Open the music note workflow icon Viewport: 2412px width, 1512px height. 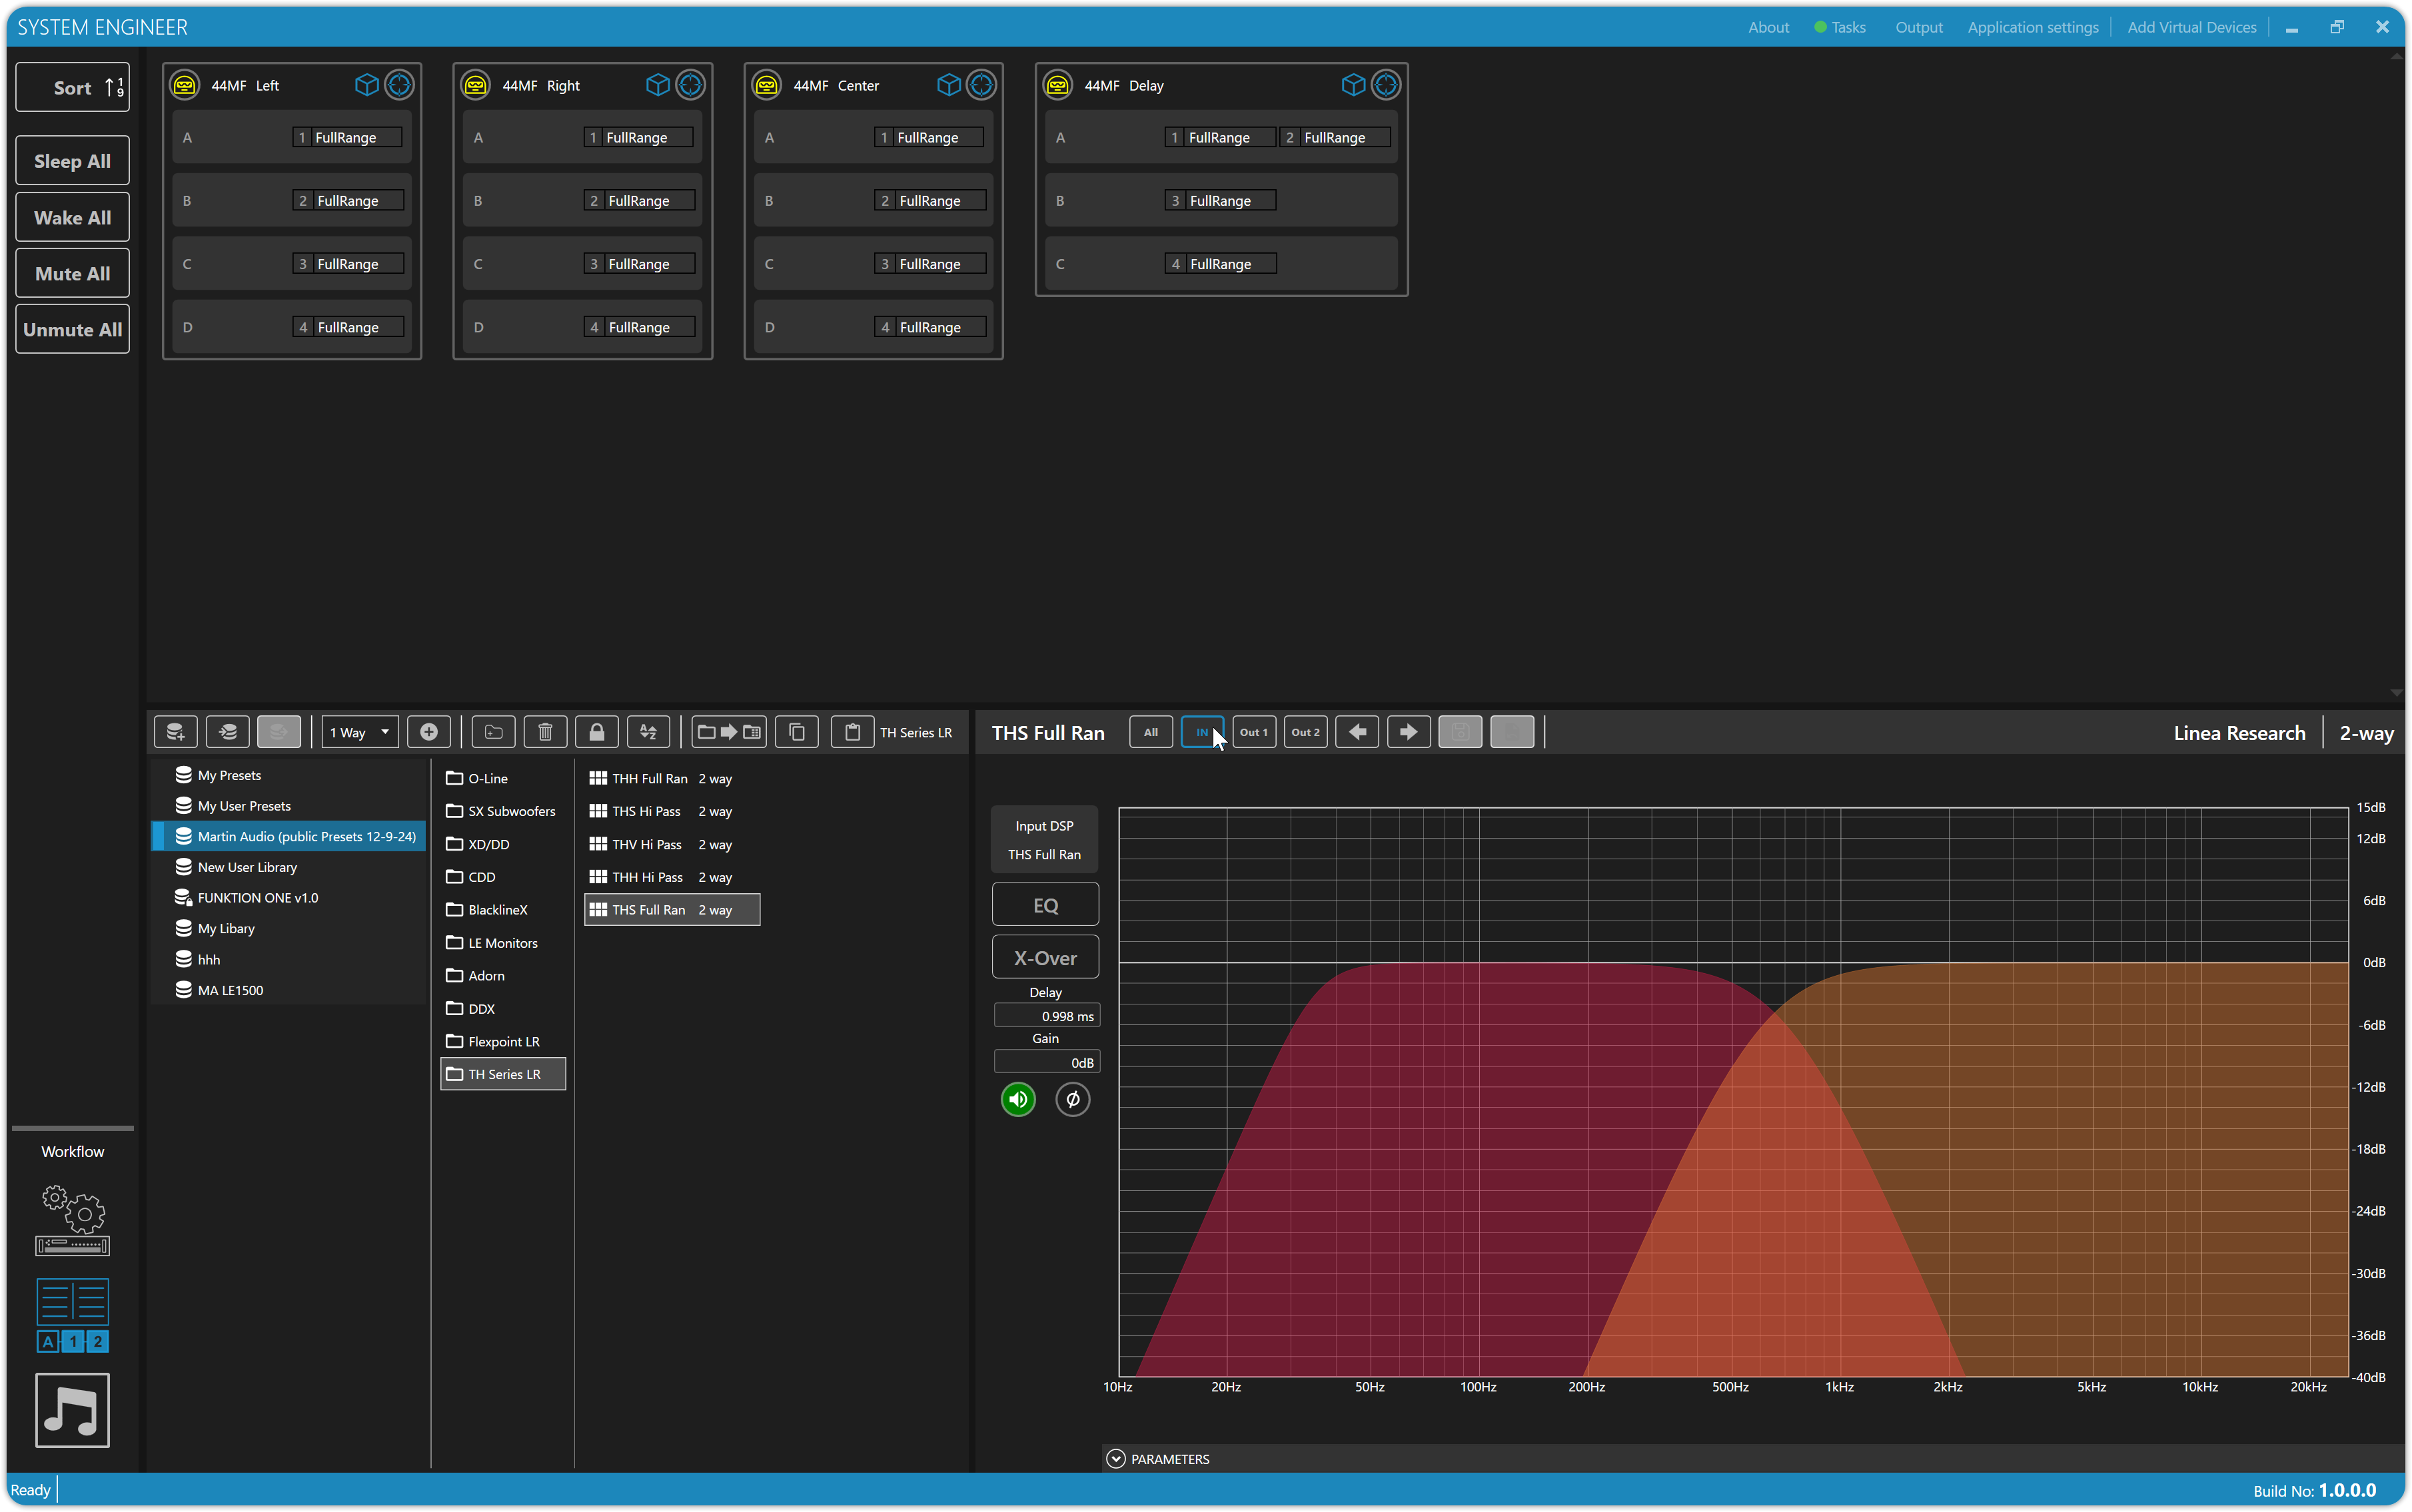coord(72,1410)
